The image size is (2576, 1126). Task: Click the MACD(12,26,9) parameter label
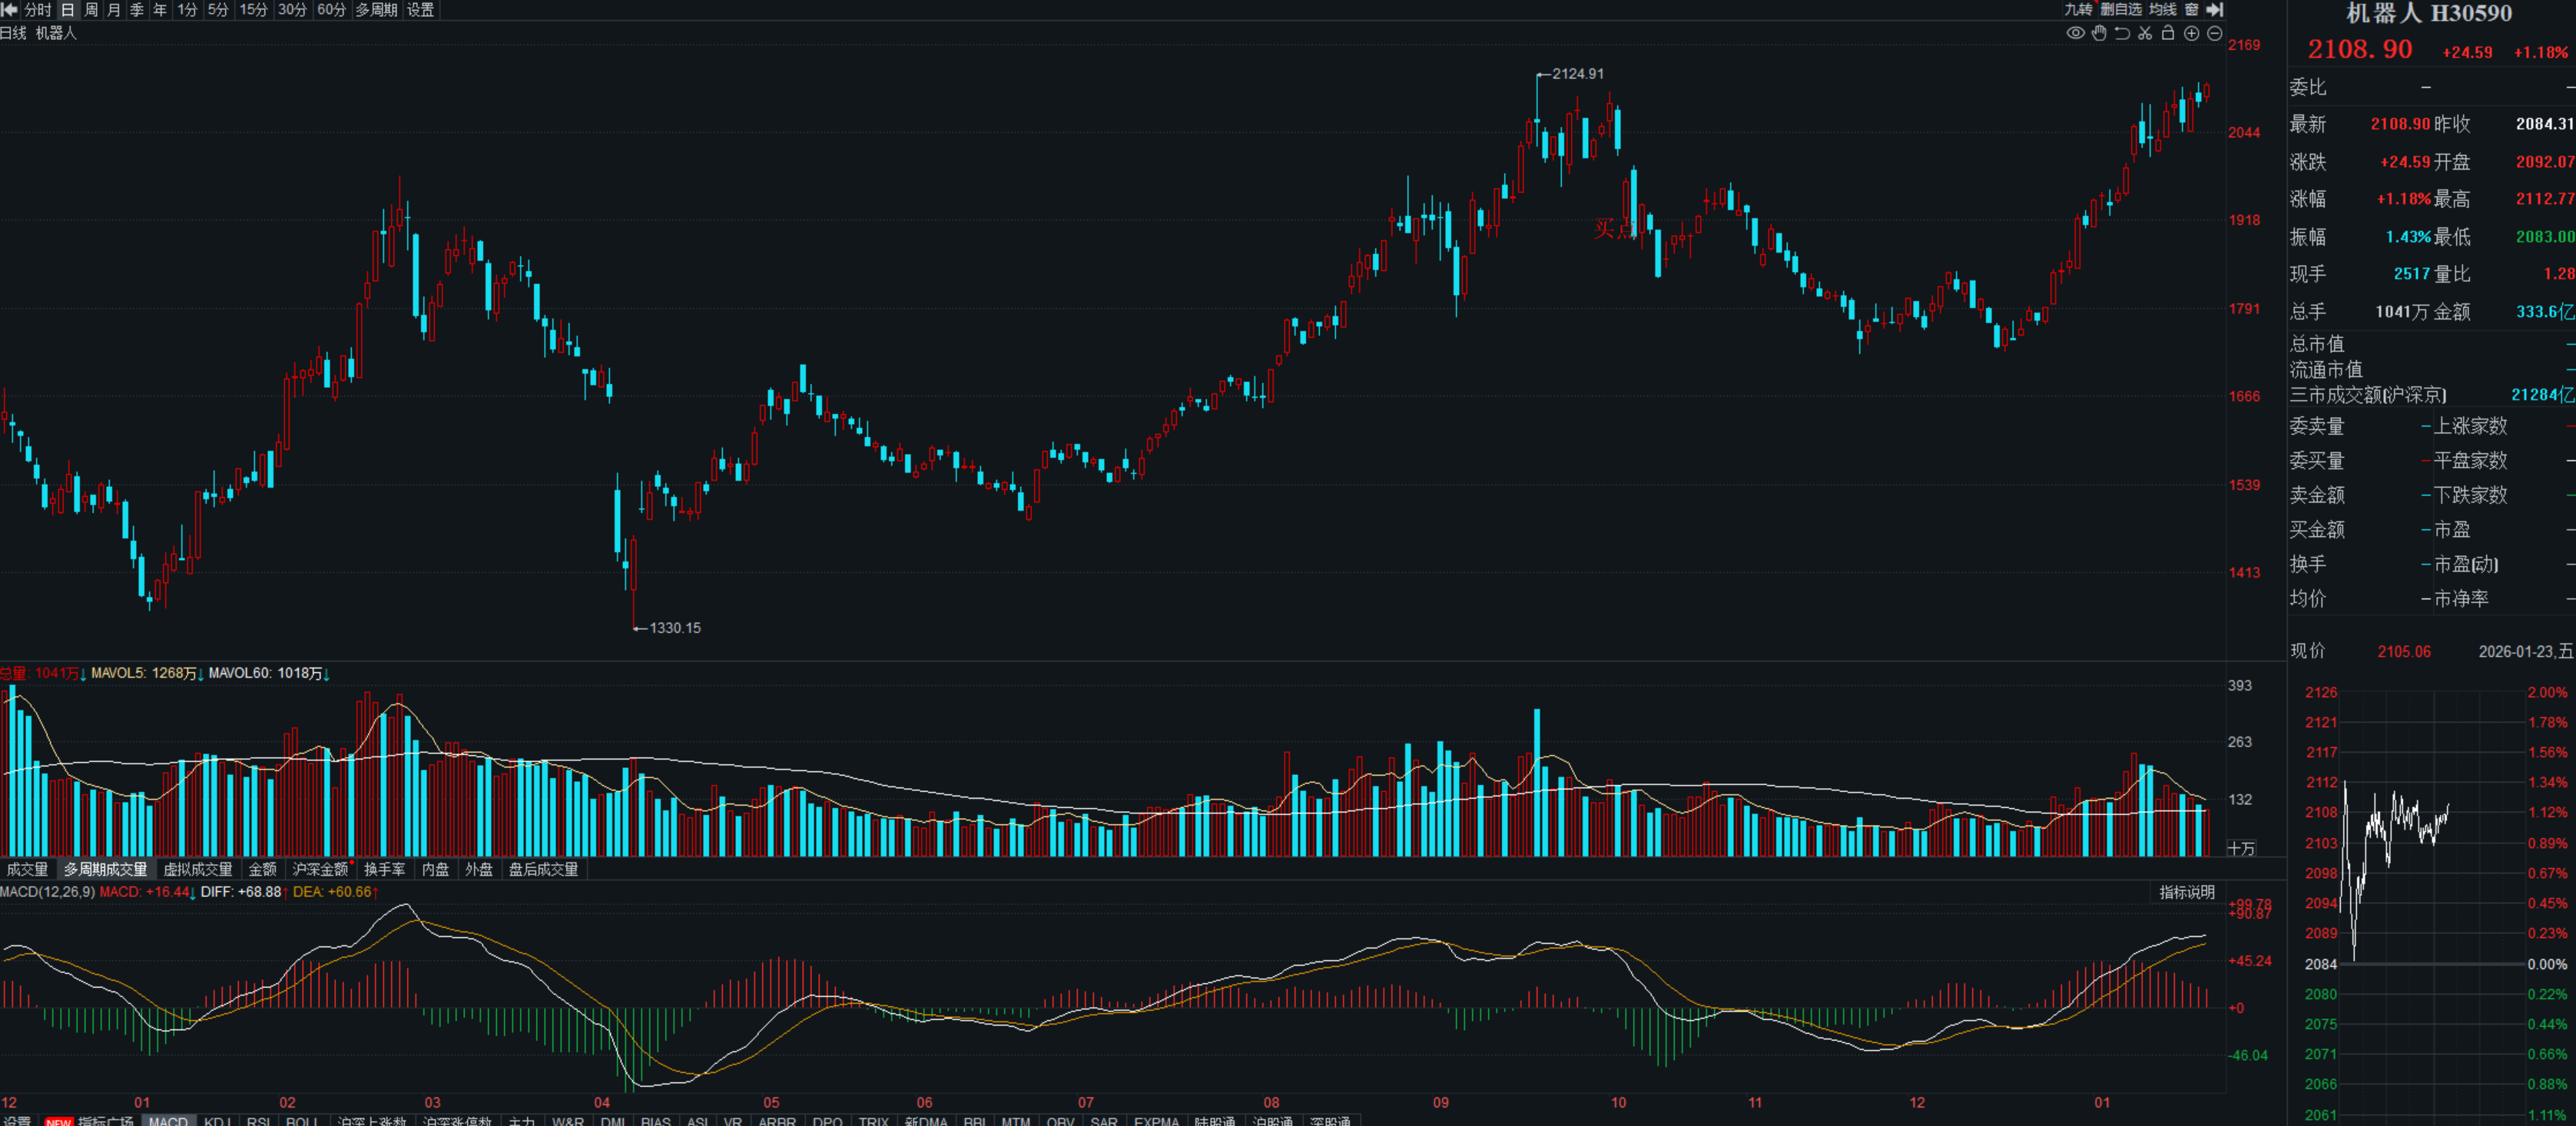(47, 892)
